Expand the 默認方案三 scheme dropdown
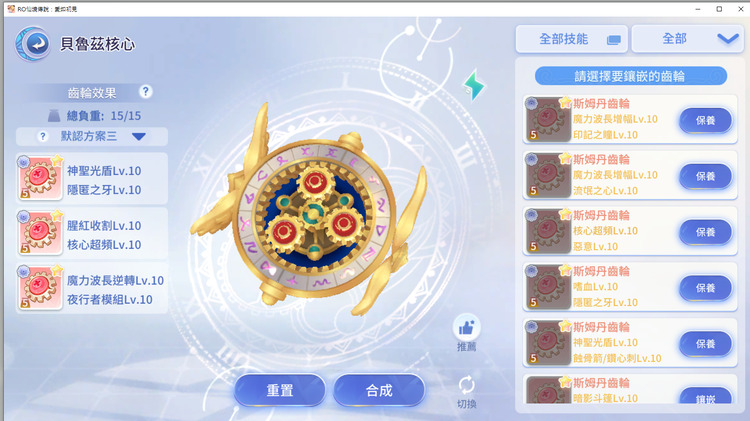This screenshot has height=421, width=750. click(139, 137)
